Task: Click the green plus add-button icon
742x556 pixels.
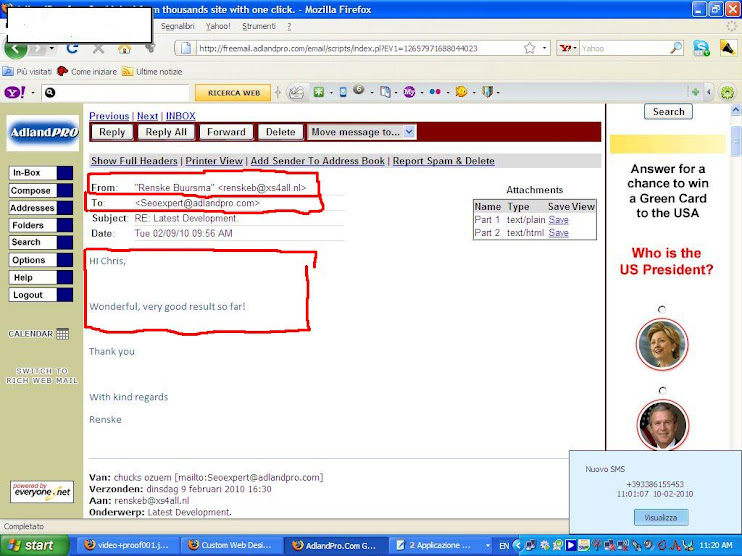Action: pos(695,92)
